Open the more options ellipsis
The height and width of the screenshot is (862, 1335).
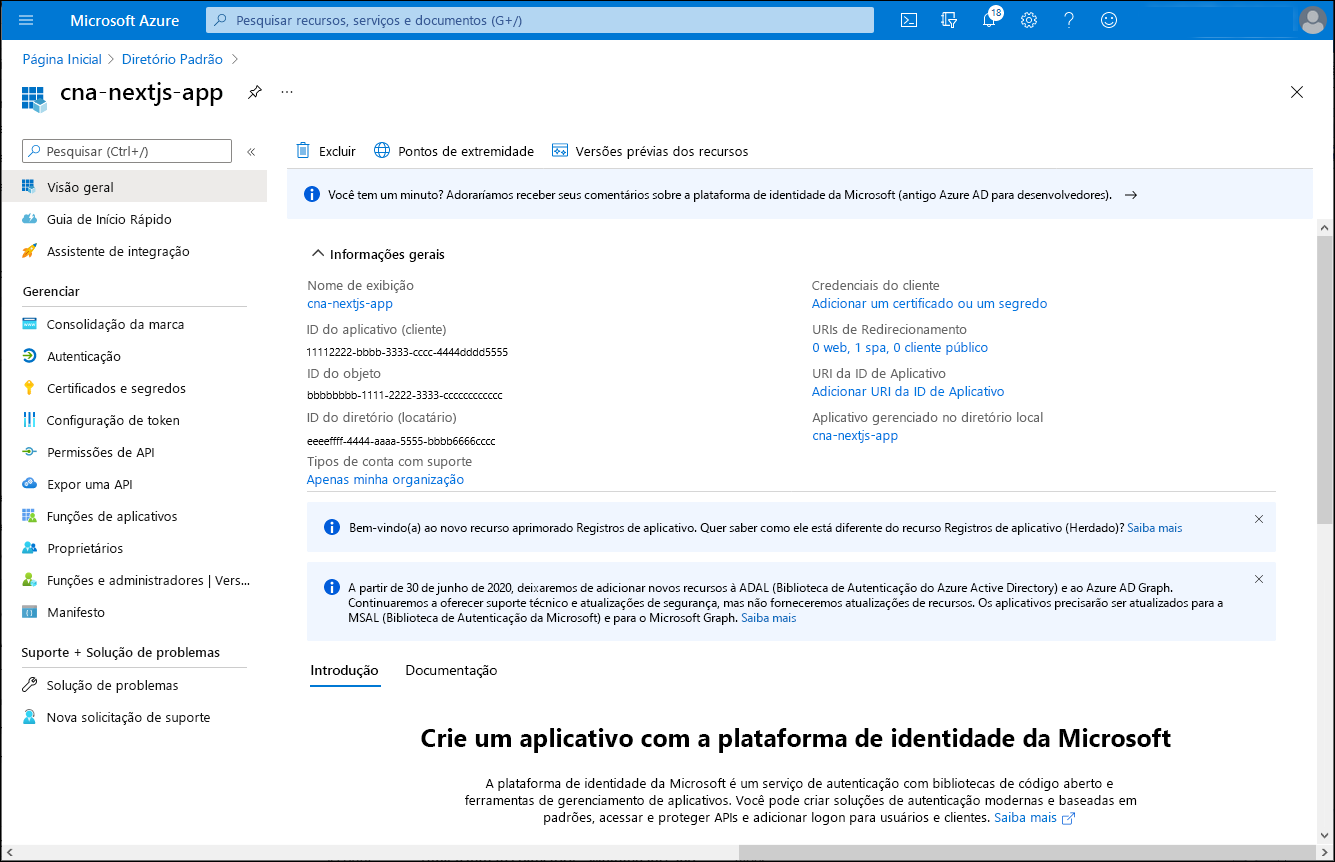287,92
